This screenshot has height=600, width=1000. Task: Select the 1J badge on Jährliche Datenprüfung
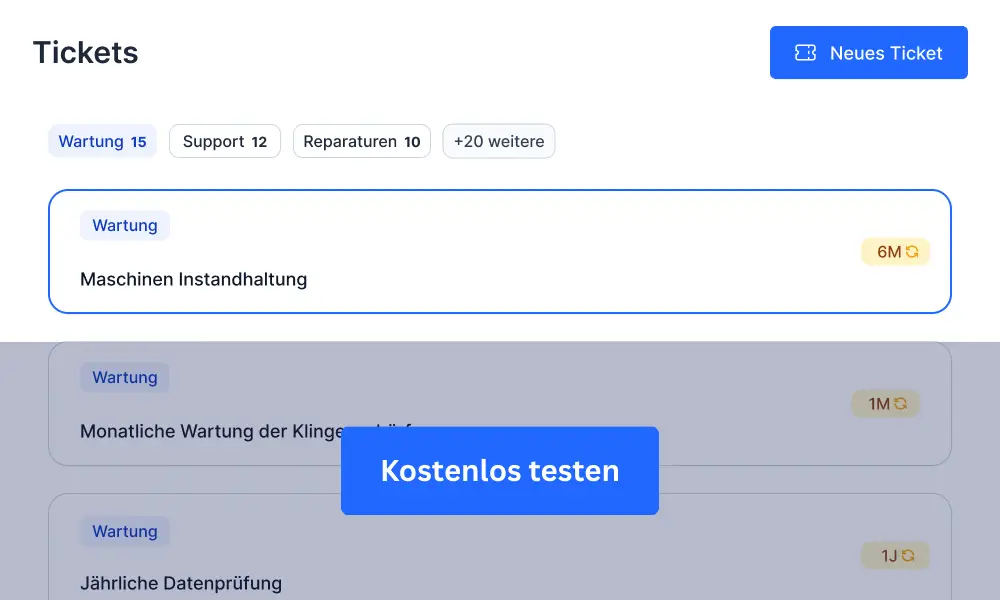coord(895,555)
